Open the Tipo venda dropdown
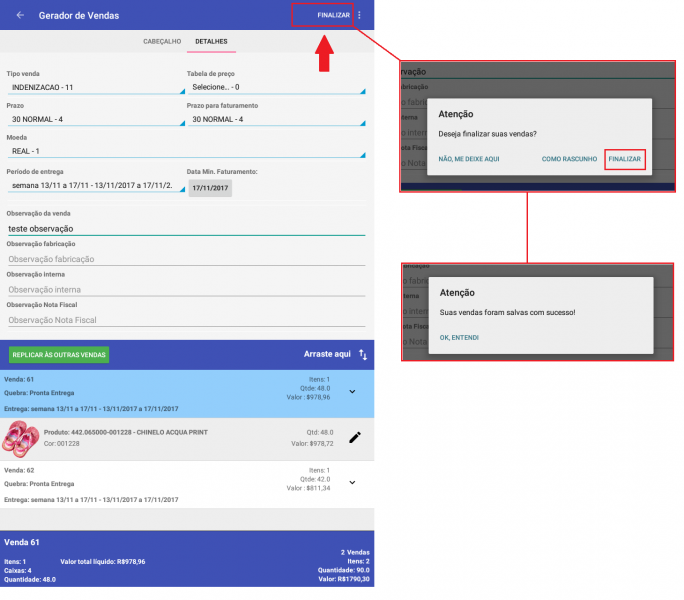The width and height of the screenshot is (684, 600). [x=94, y=87]
